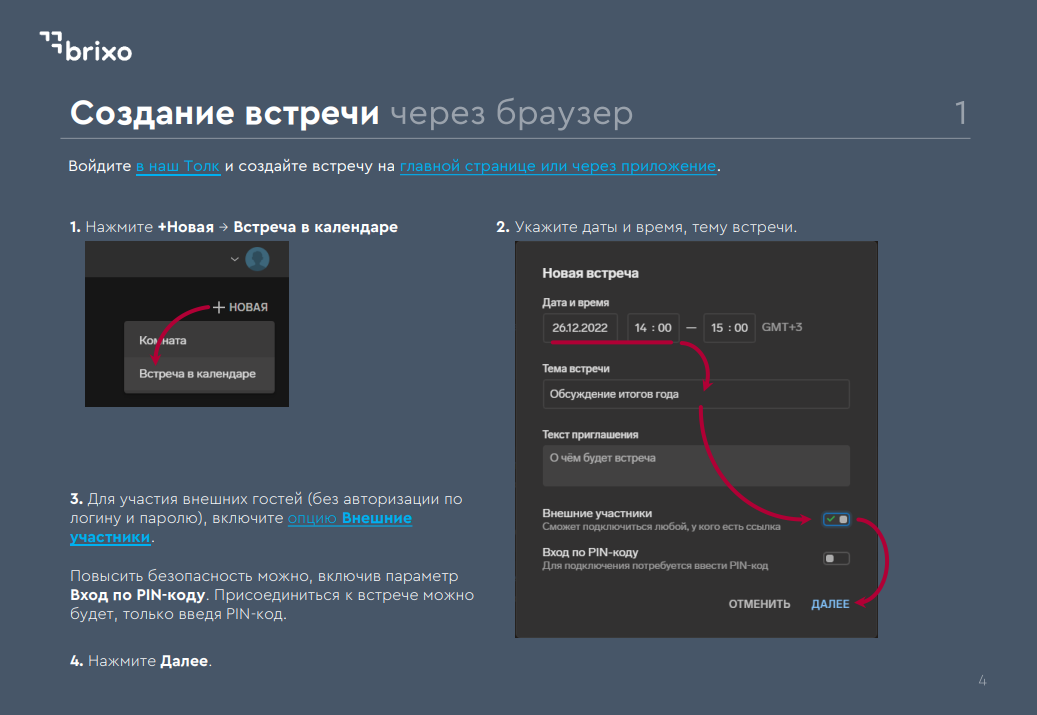Click the Тема встречи input field

coord(695,394)
